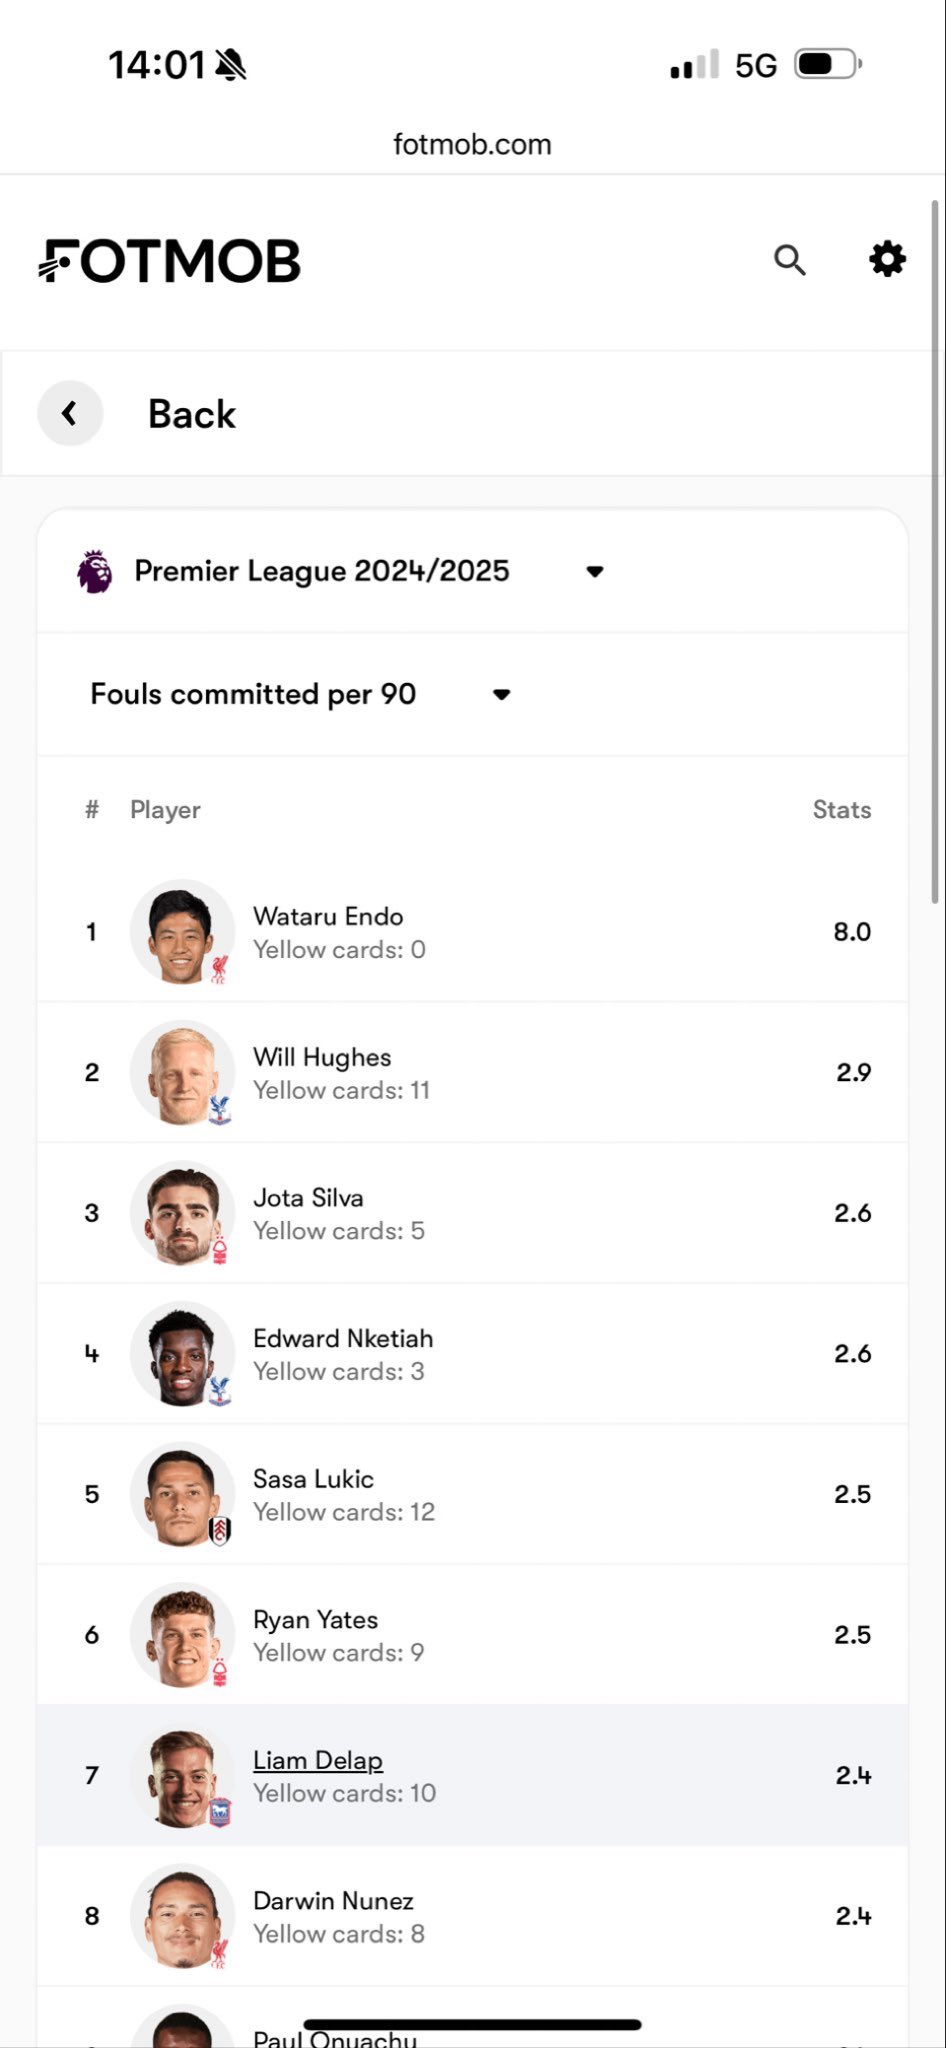This screenshot has width=946, height=2048.
Task: Tap Edward Nketiah's avatar photo
Action: (182, 1354)
